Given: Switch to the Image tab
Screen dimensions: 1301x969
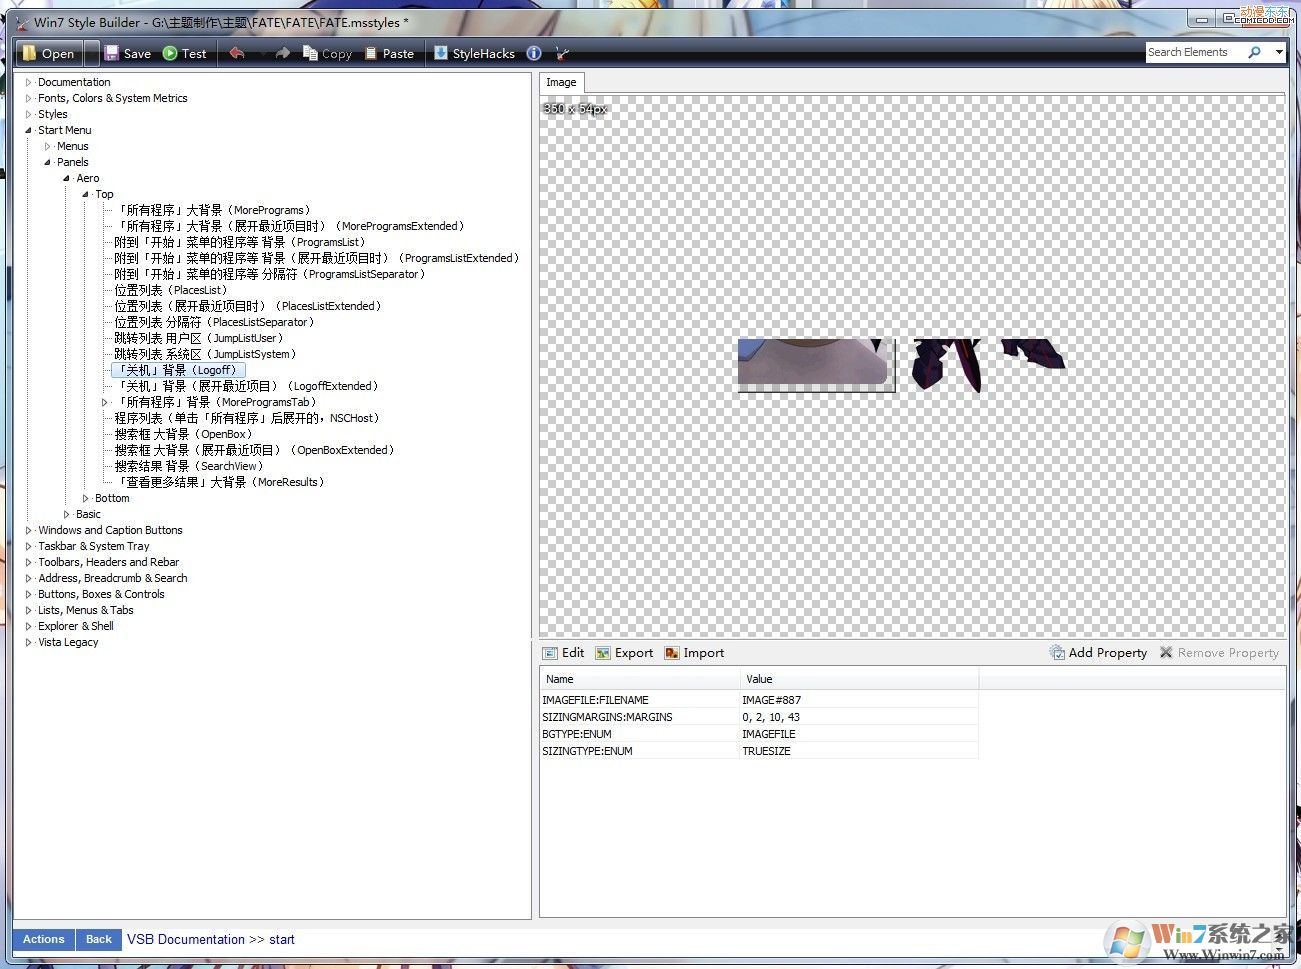Looking at the screenshot, I should pyautogui.click(x=561, y=81).
